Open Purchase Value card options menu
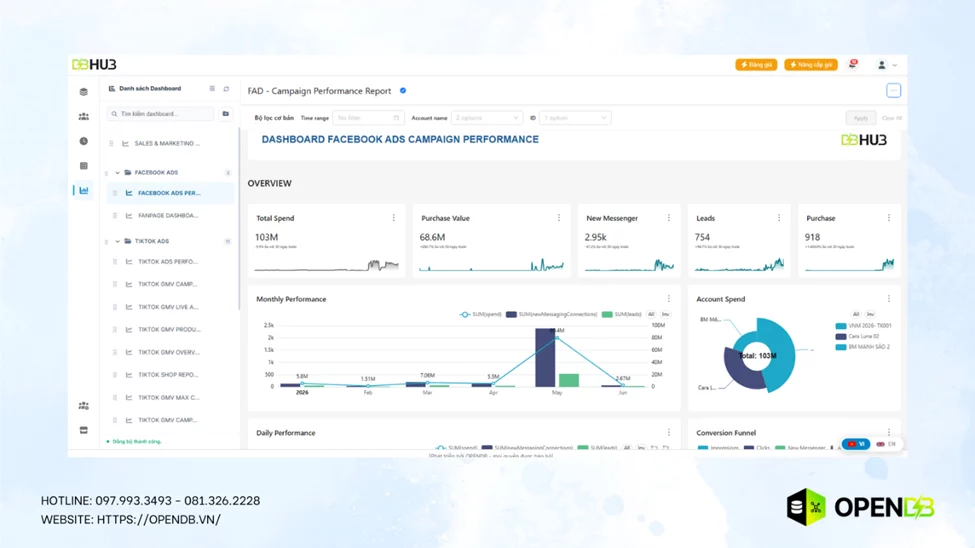This screenshot has height=548, width=975. point(559,218)
